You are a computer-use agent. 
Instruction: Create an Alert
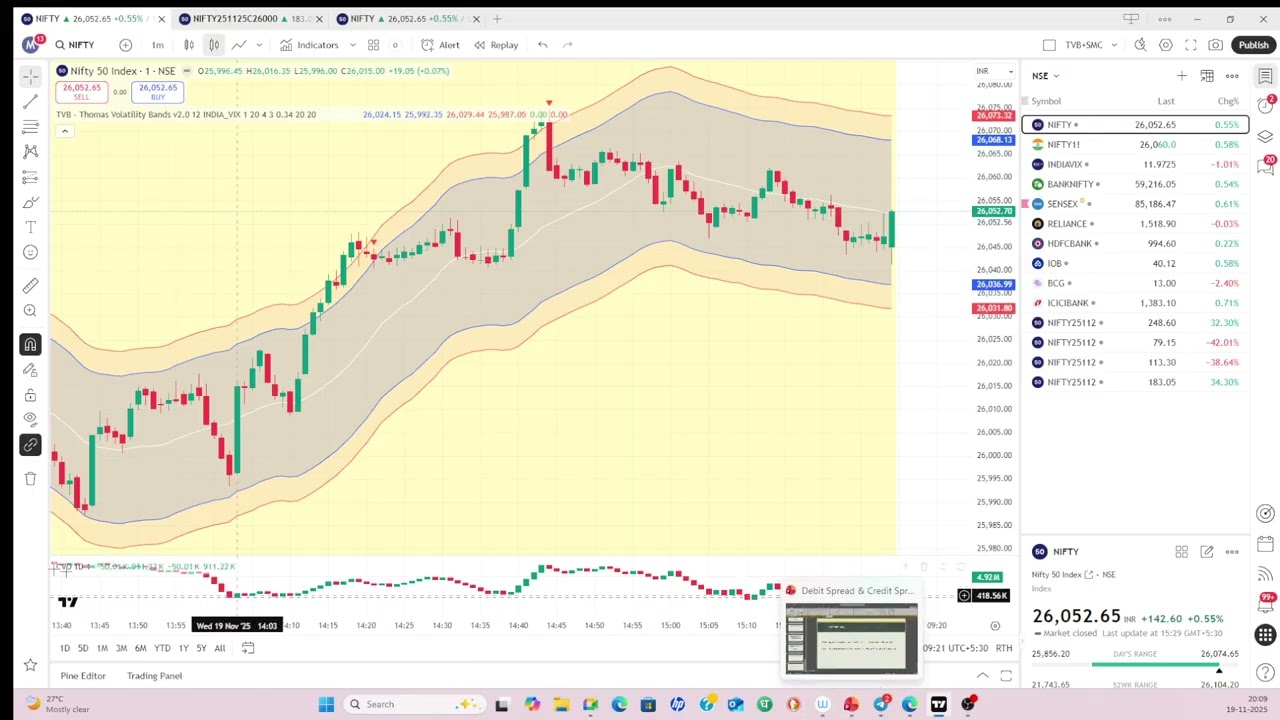pos(440,45)
